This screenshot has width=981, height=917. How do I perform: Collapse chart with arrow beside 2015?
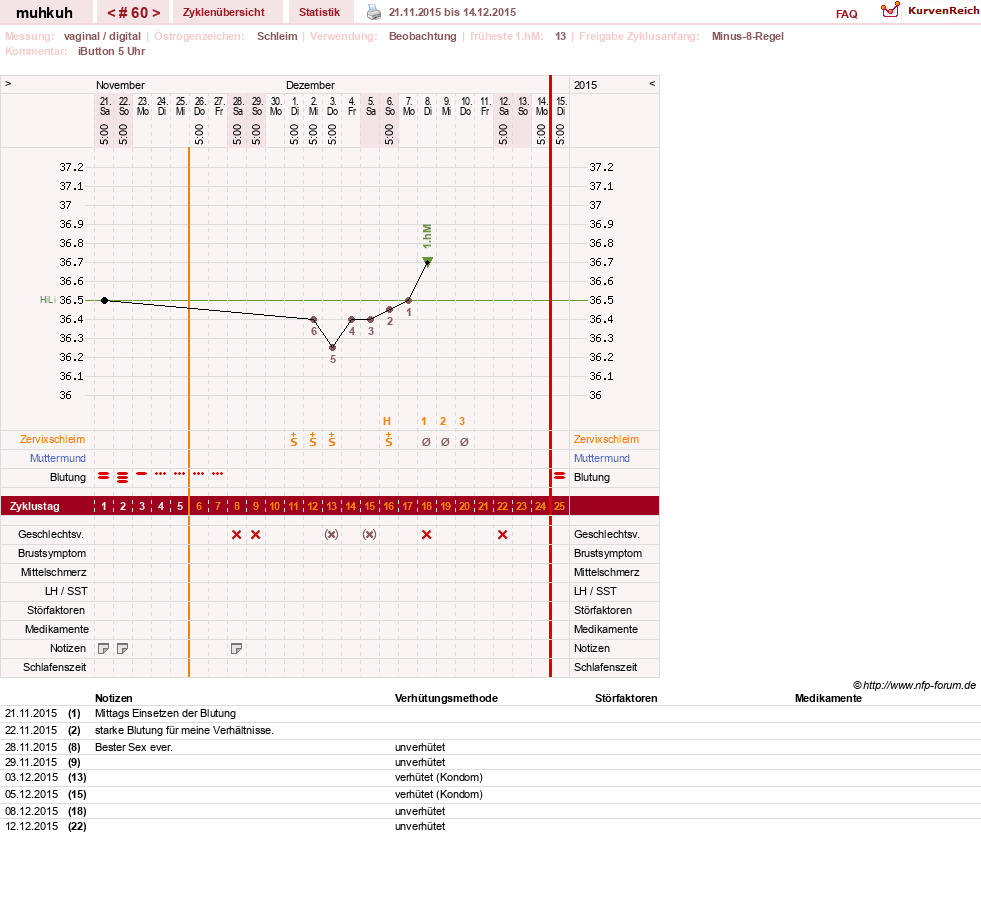pos(652,83)
